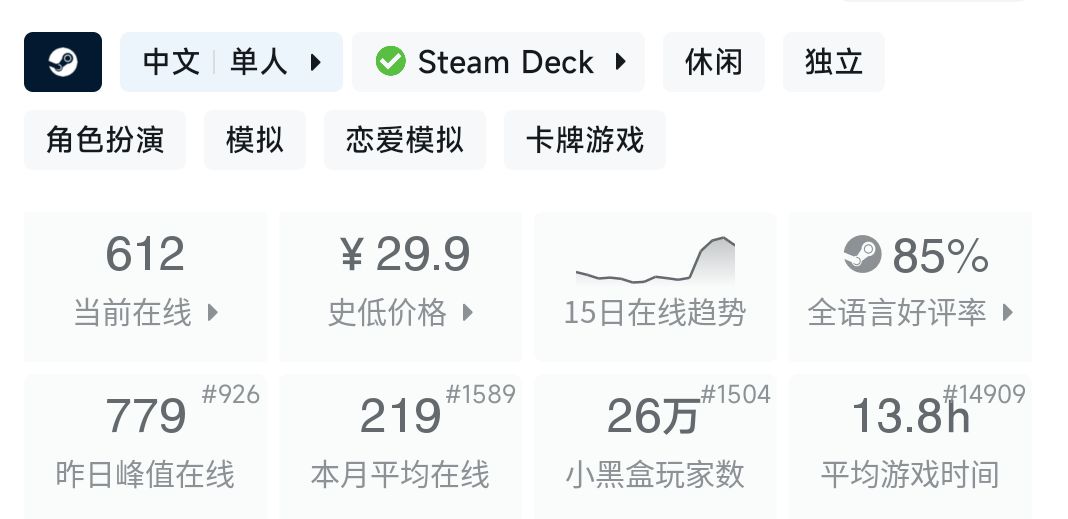Expand the 中文 单人 language tag arrow
This screenshot has height=519, width=1068.
pos(316,62)
